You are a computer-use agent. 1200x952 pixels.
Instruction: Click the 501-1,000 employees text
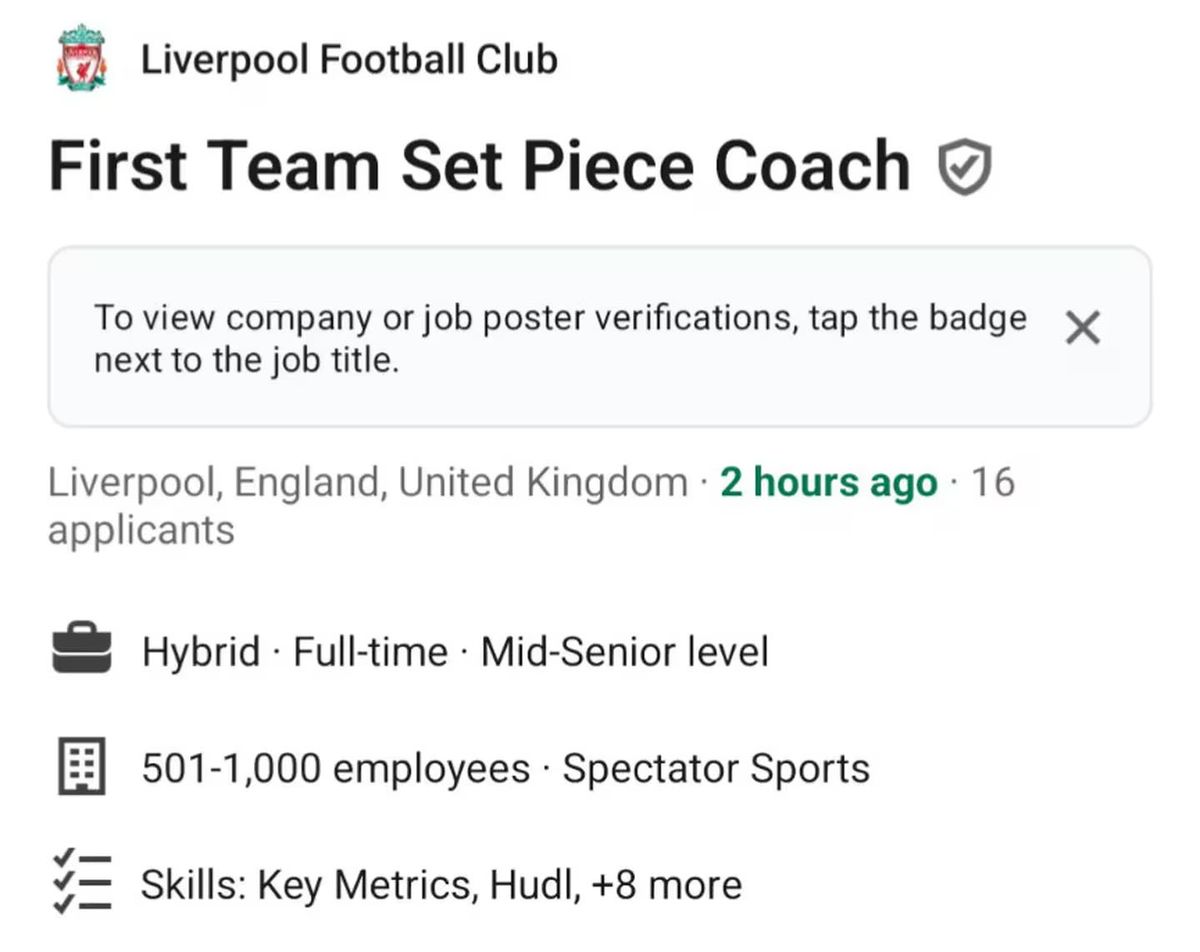tap(335, 769)
